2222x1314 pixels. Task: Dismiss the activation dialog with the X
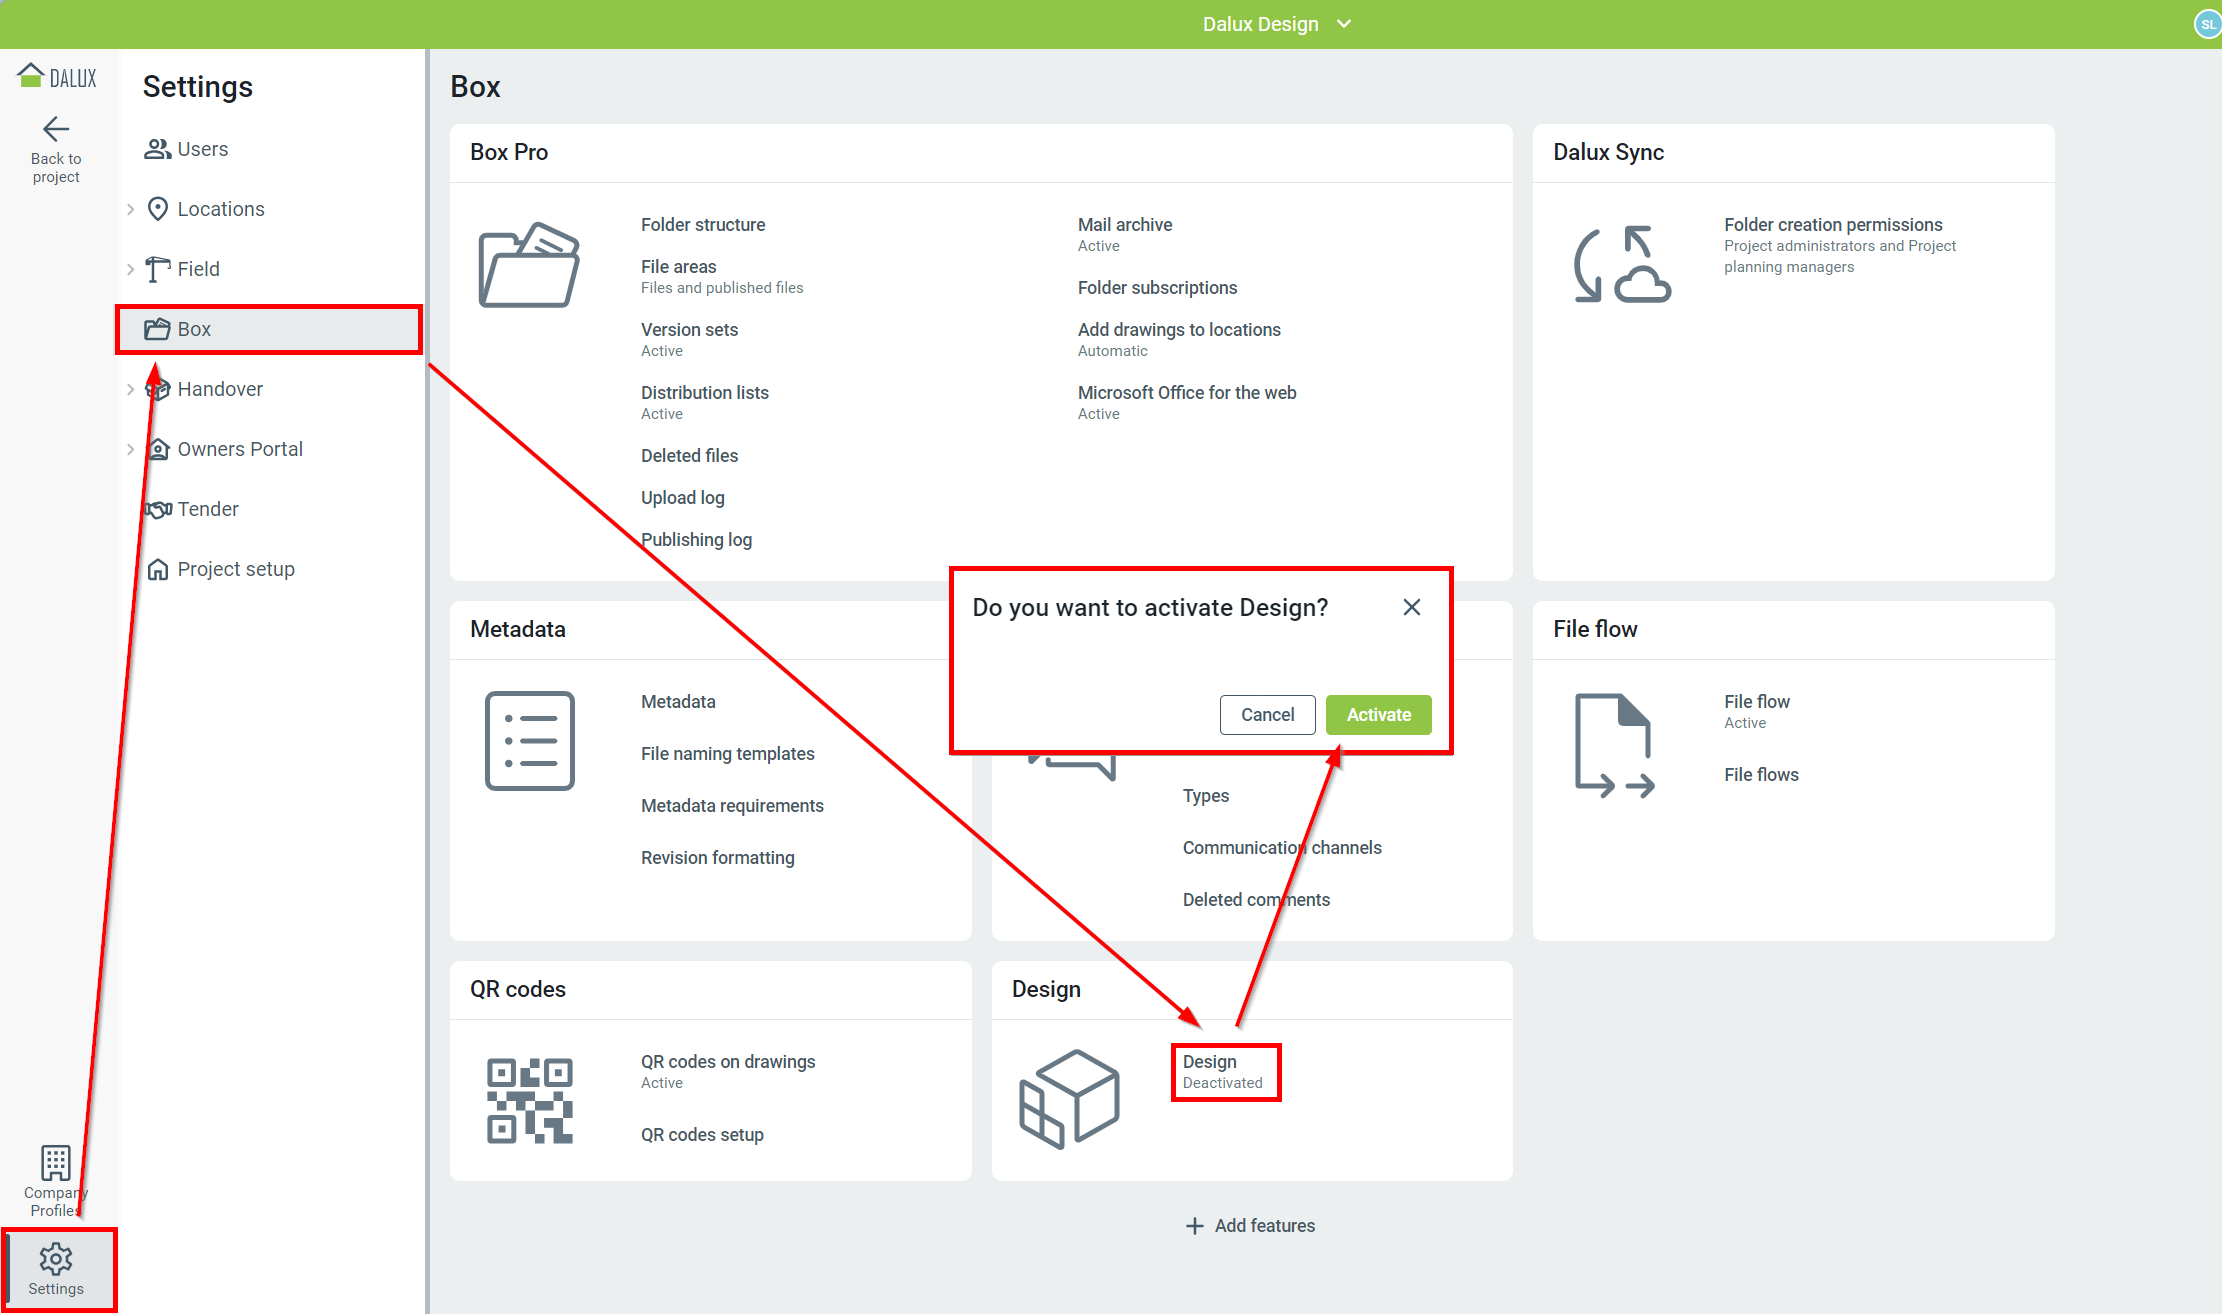pos(1411,606)
